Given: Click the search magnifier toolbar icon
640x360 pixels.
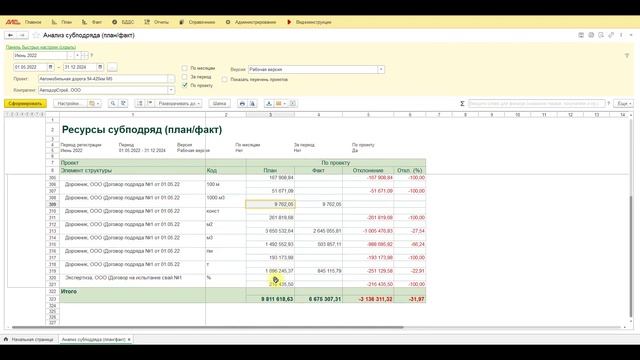Looking at the screenshot, I should [x=113, y=104].
